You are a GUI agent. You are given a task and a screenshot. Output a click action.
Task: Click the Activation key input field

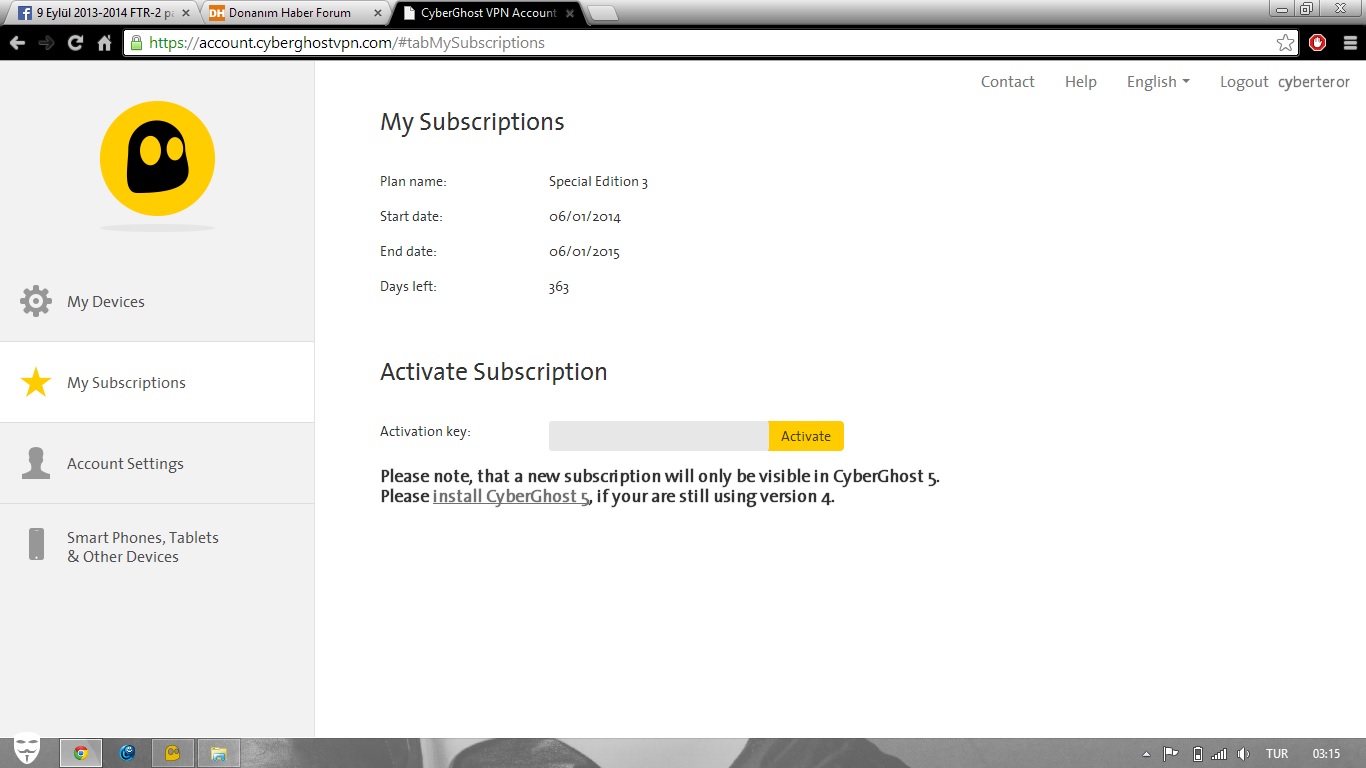pos(659,436)
